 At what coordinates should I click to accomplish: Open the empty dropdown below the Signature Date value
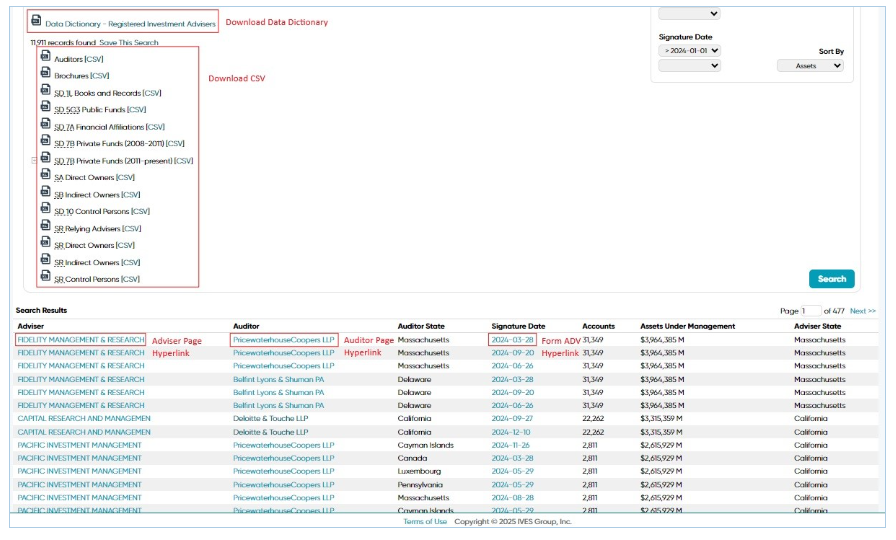click(x=689, y=66)
